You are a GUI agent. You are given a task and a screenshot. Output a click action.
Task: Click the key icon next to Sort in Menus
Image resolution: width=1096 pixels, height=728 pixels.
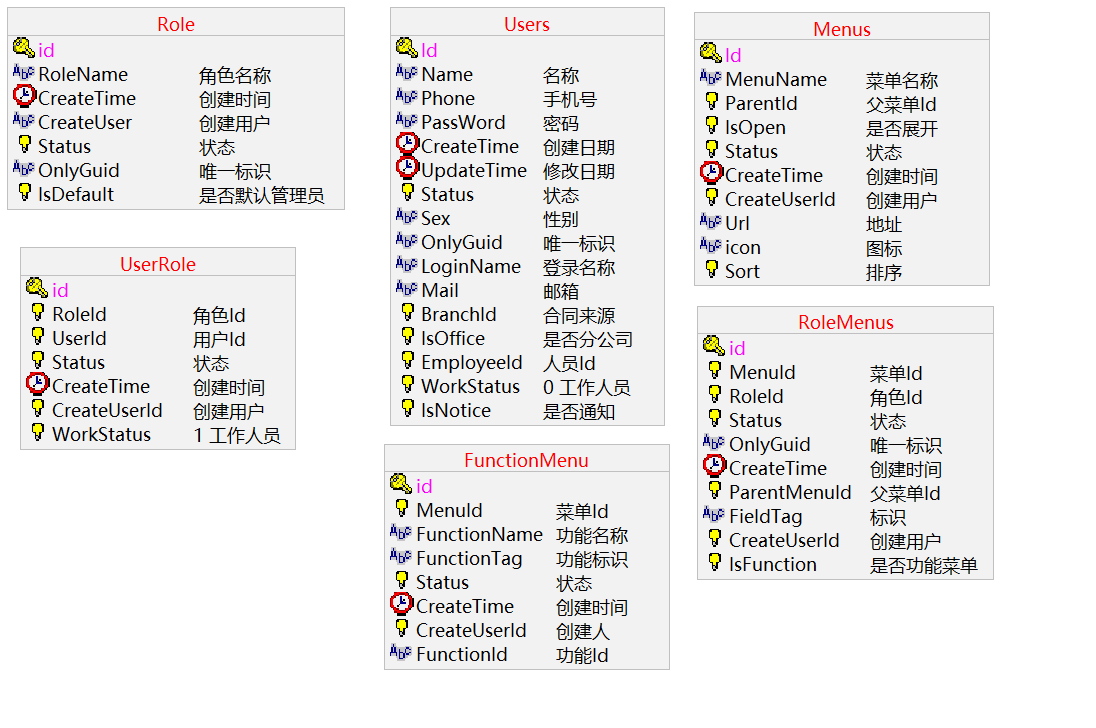[708, 270]
